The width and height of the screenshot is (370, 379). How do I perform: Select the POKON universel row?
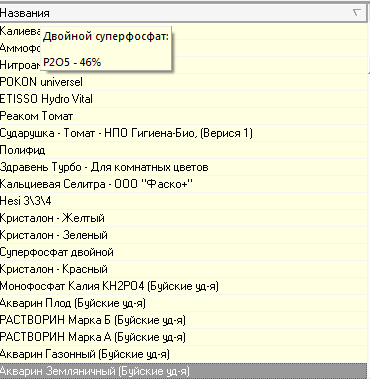pyautogui.click(x=183, y=82)
